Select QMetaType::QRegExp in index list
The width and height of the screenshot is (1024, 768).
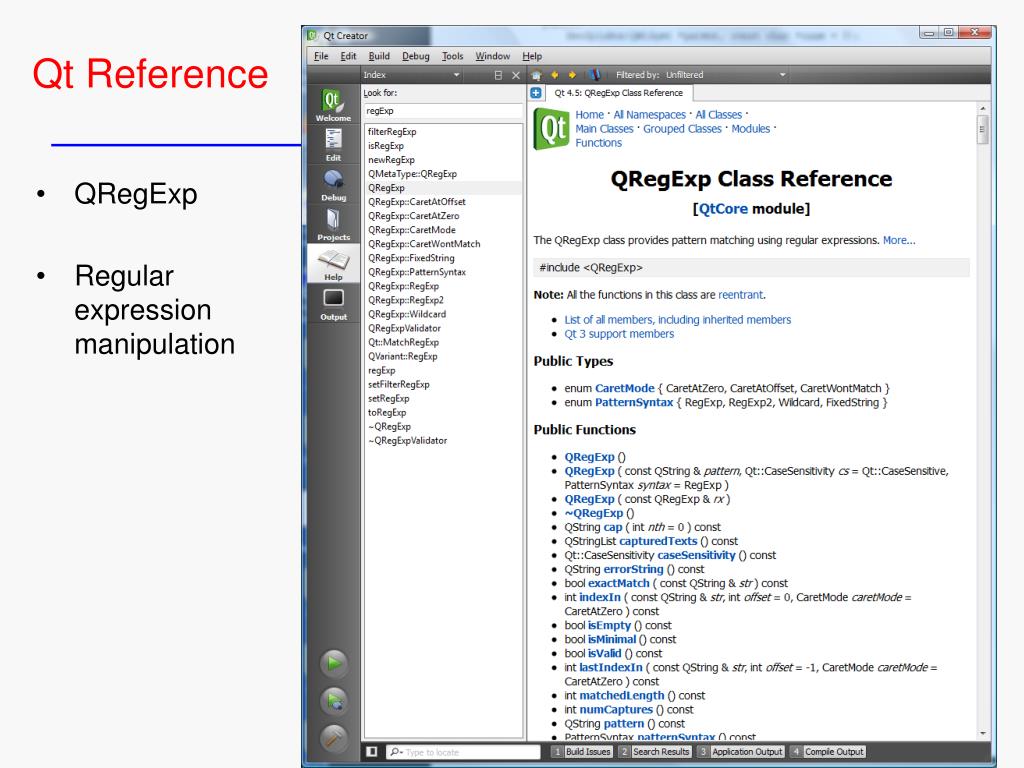[443, 174]
